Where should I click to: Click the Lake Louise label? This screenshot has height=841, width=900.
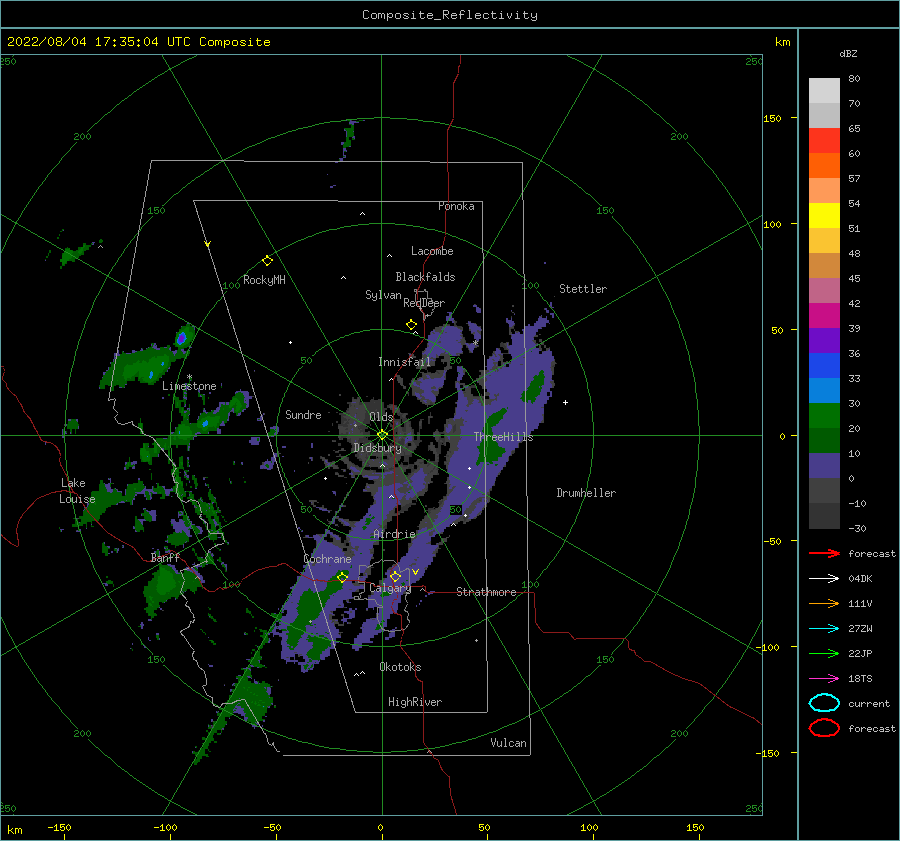pos(77,491)
